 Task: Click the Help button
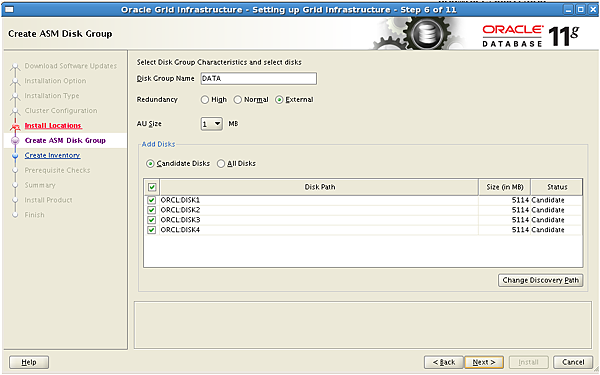tap(29, 362)
